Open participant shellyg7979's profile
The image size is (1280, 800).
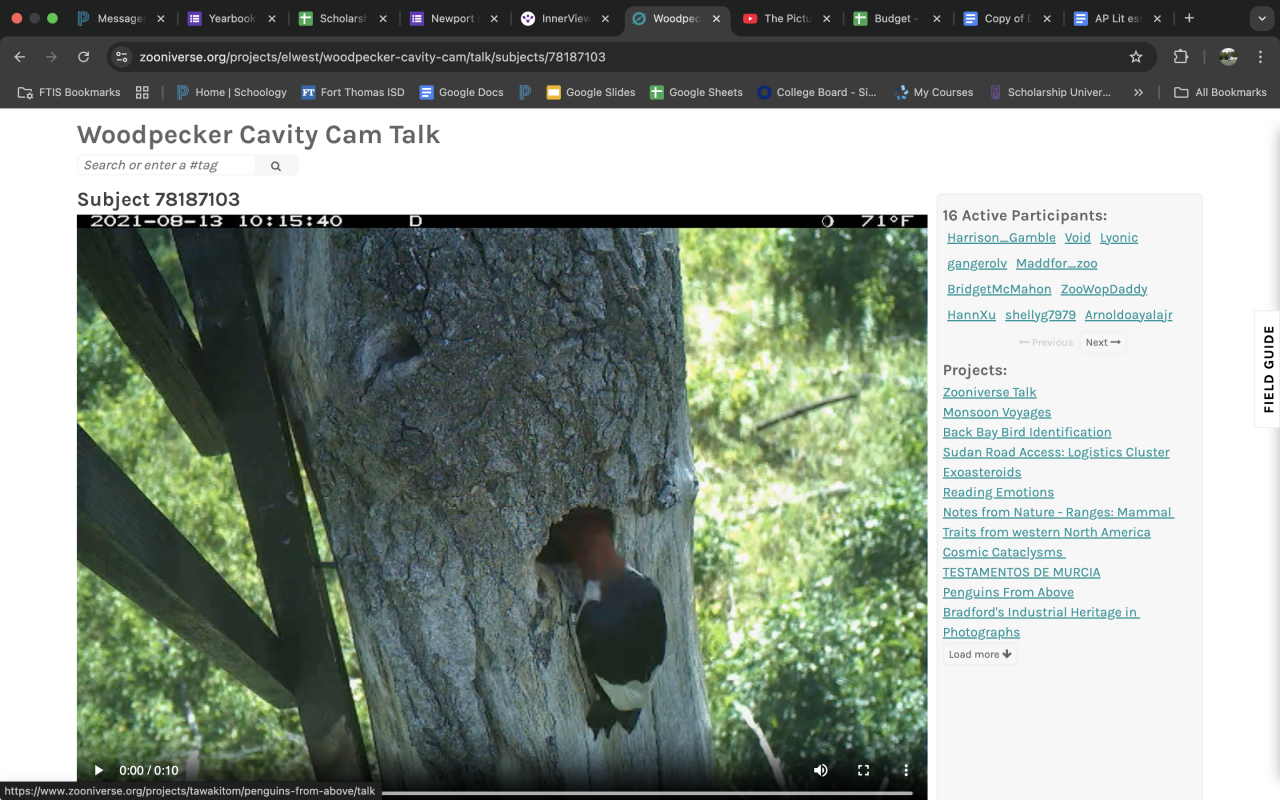(x=1040, y=315)
